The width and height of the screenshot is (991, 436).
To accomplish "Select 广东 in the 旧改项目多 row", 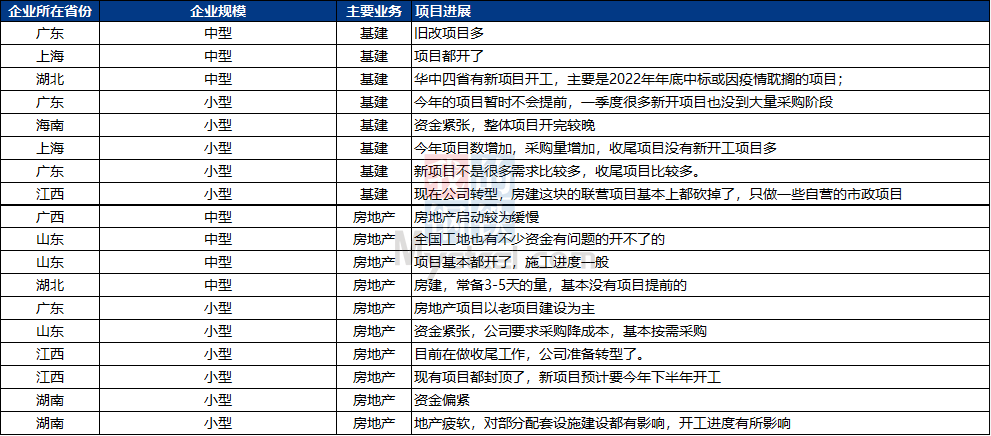I will click(x=50, y=33).
